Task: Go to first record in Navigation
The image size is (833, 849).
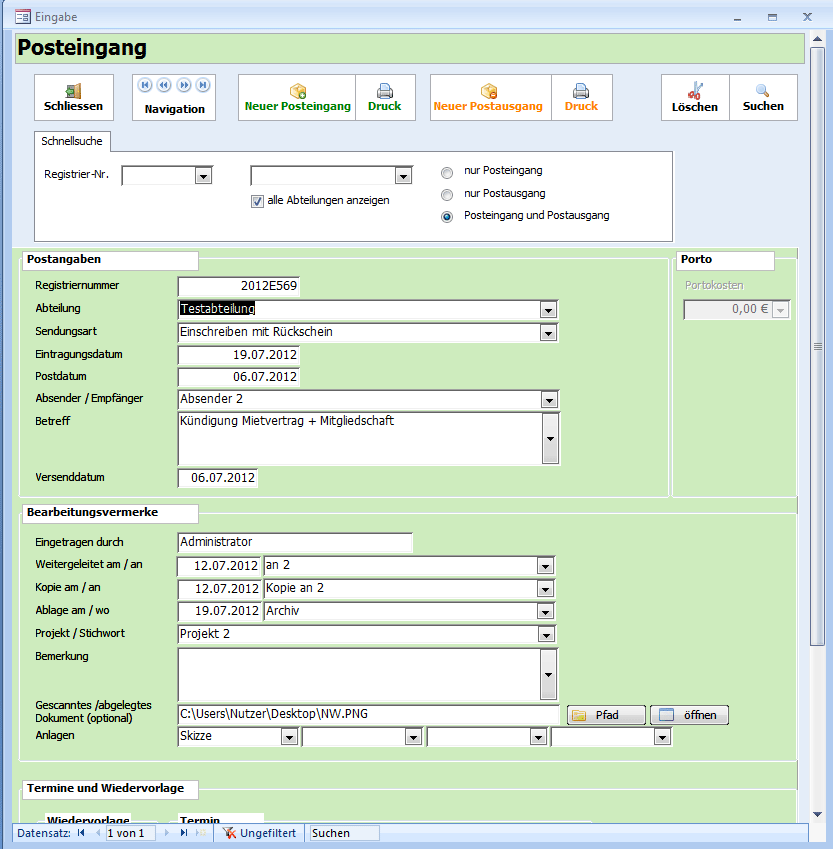Action: click(x=145, y=85)
